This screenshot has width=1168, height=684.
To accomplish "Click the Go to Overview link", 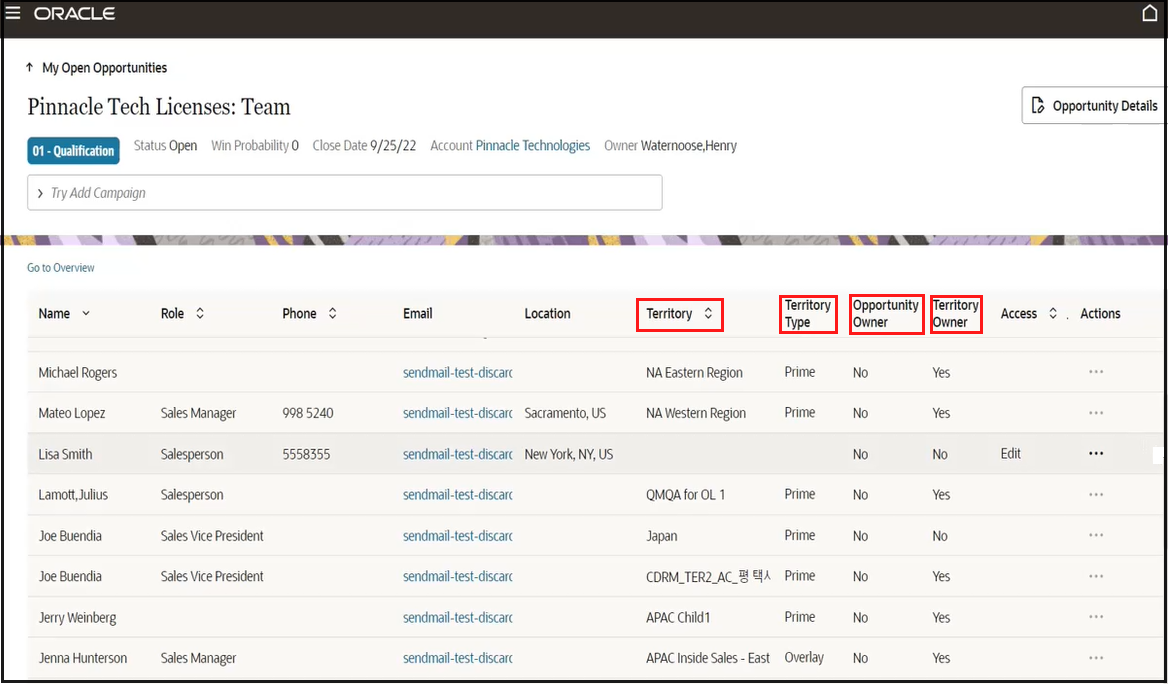I will pos(61,267).
